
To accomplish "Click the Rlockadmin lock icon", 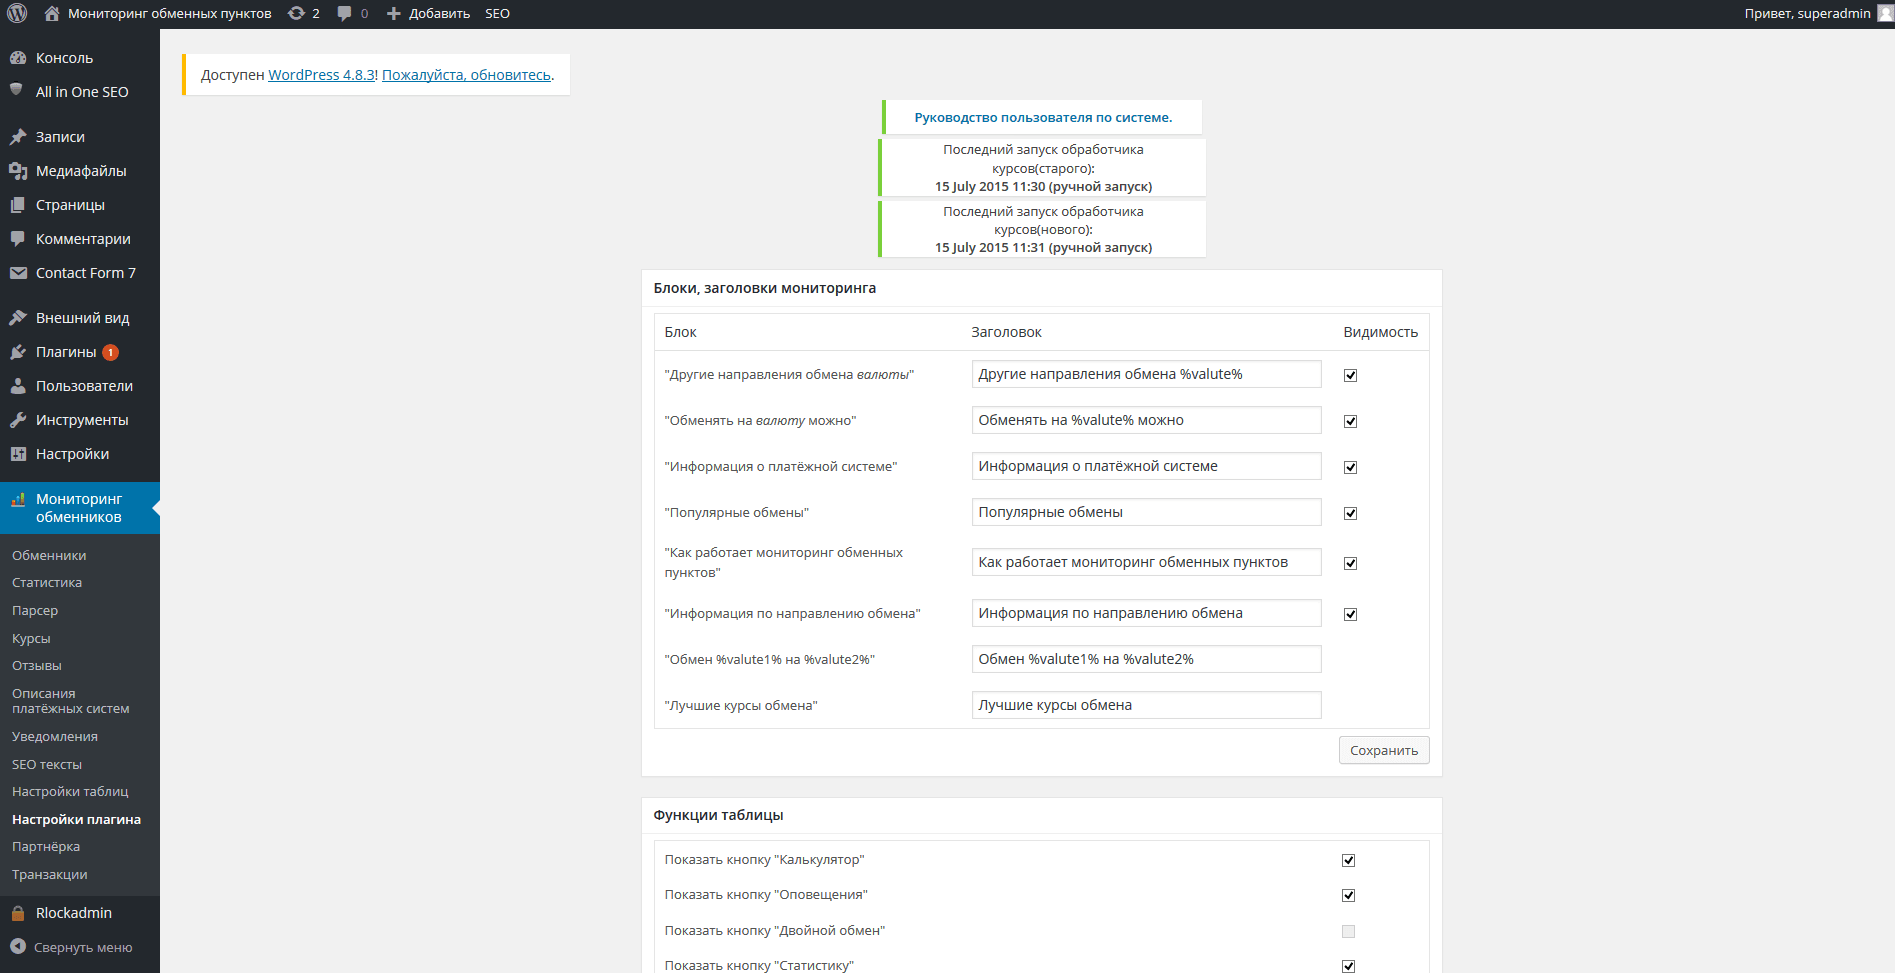I will (x=18, y=913).
